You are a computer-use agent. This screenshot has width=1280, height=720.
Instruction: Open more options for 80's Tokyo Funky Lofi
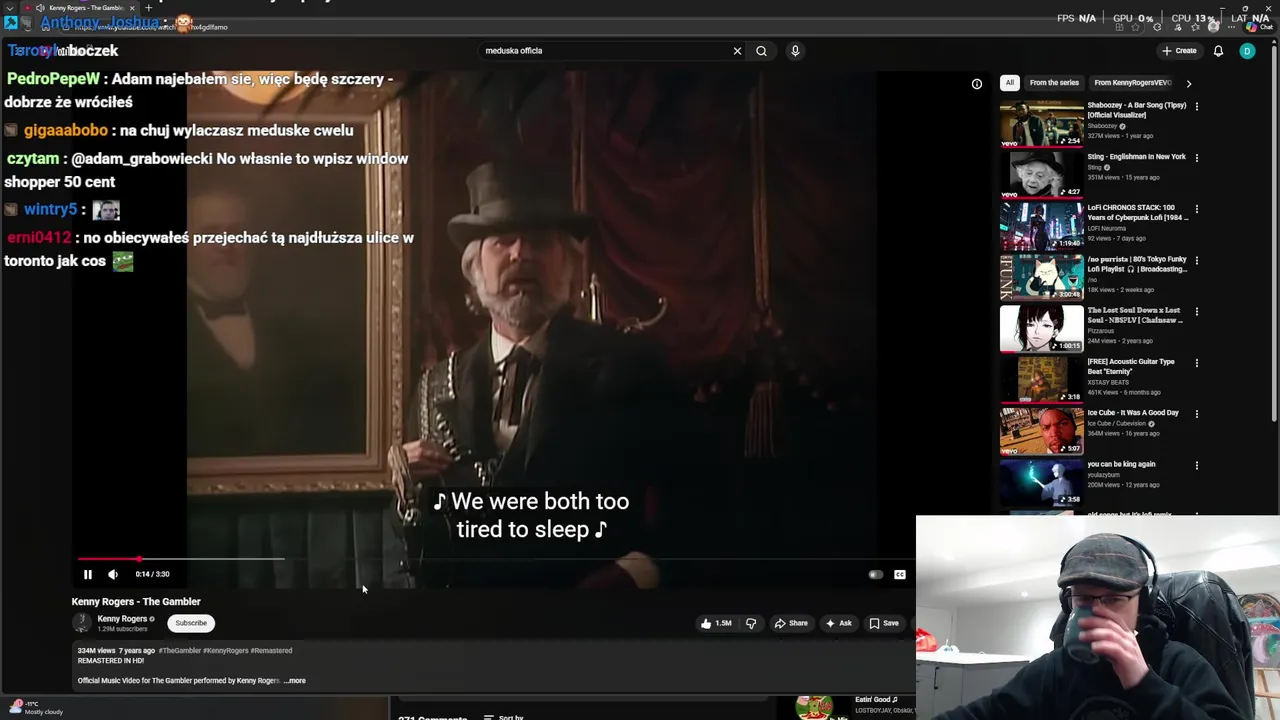[1196, 260]
